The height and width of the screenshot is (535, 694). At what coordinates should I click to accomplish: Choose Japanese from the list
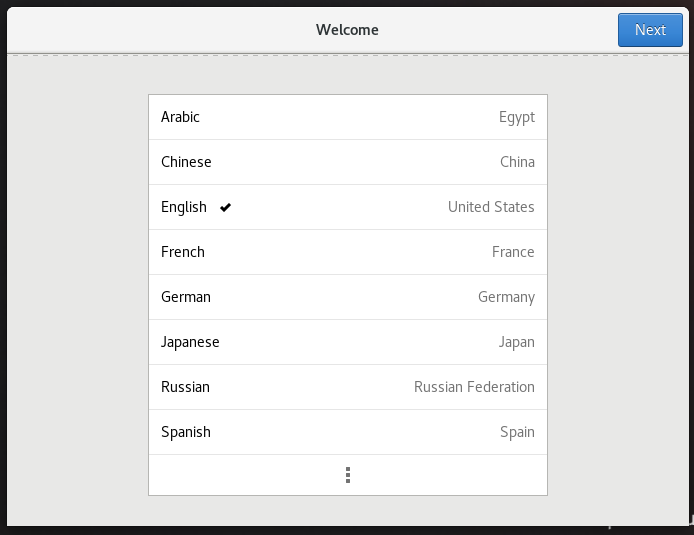click(348, 342)
